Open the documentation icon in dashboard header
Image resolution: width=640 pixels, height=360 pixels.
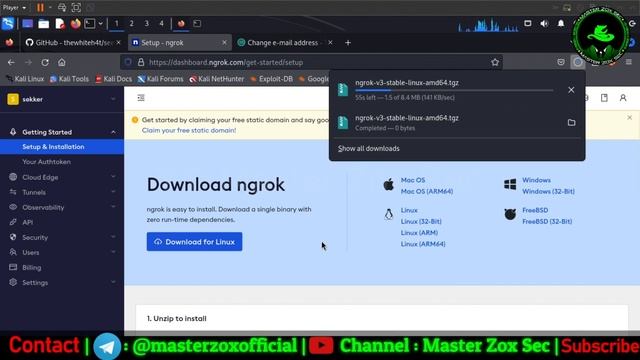tap(604, 98)
